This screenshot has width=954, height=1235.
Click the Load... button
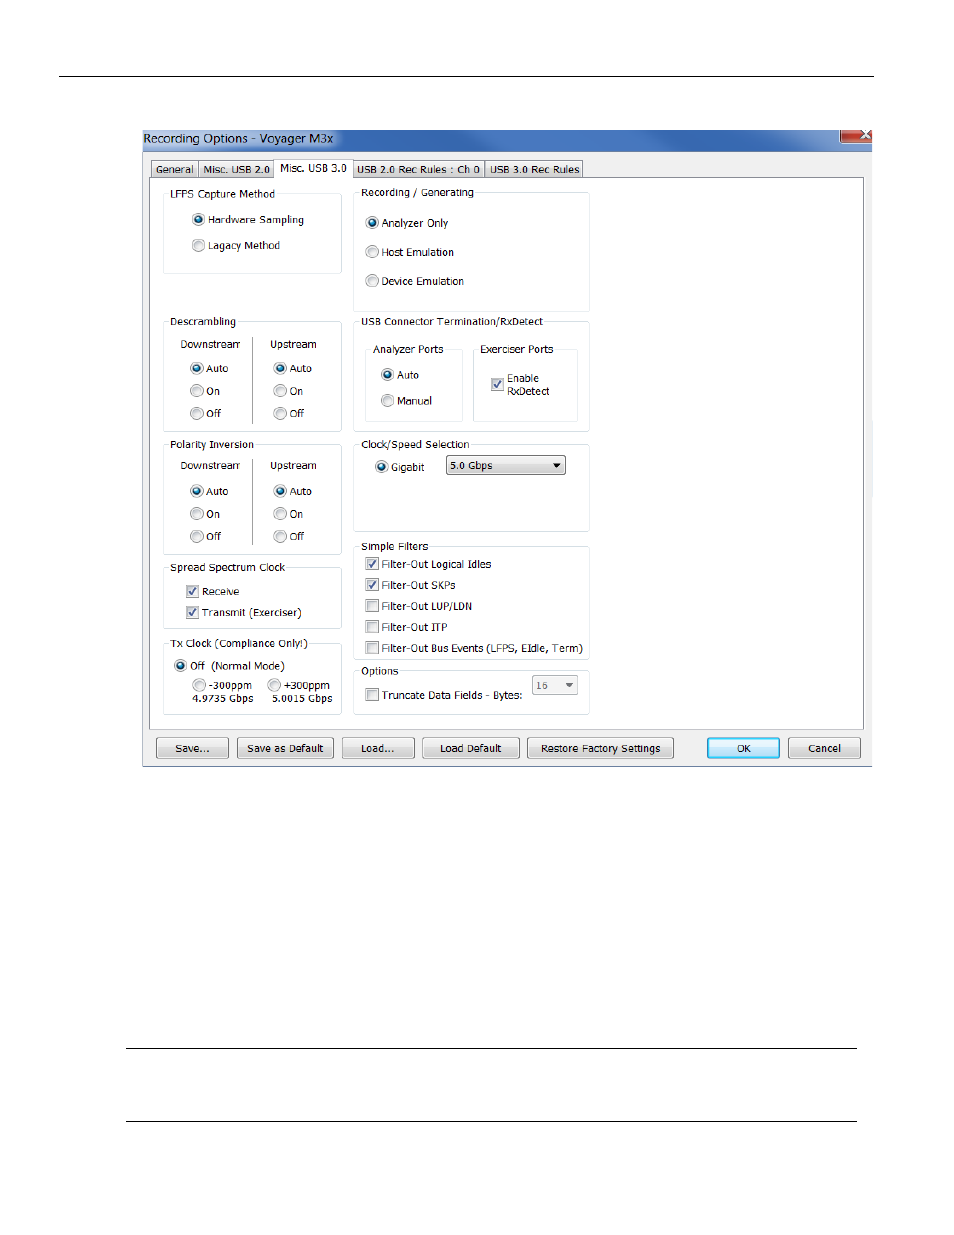pos(378,749)
